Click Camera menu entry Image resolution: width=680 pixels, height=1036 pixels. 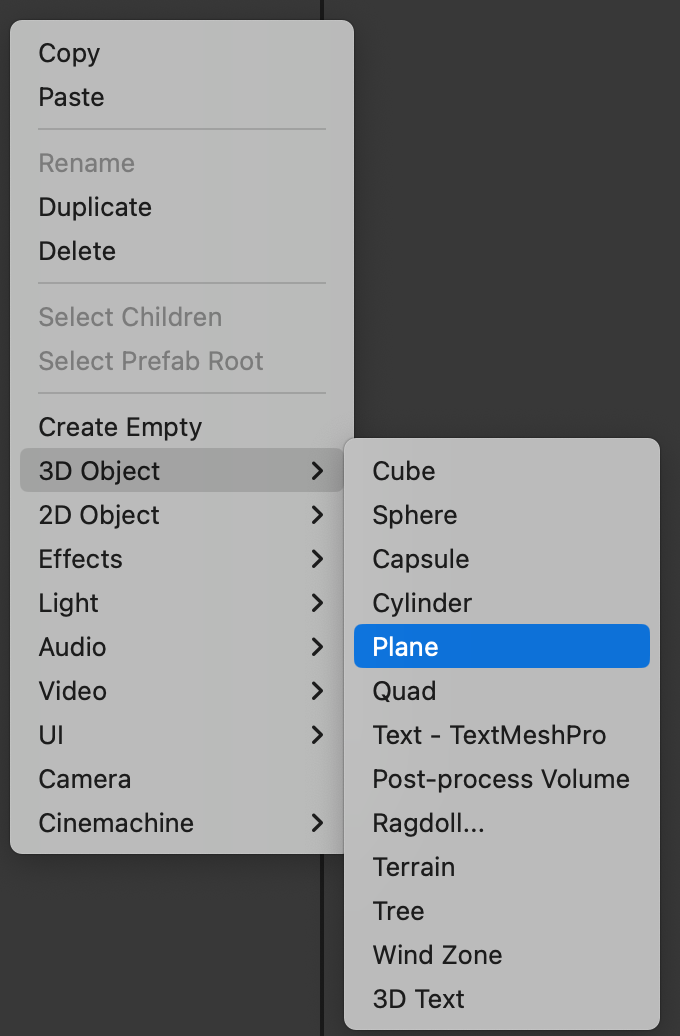(182, 778)
